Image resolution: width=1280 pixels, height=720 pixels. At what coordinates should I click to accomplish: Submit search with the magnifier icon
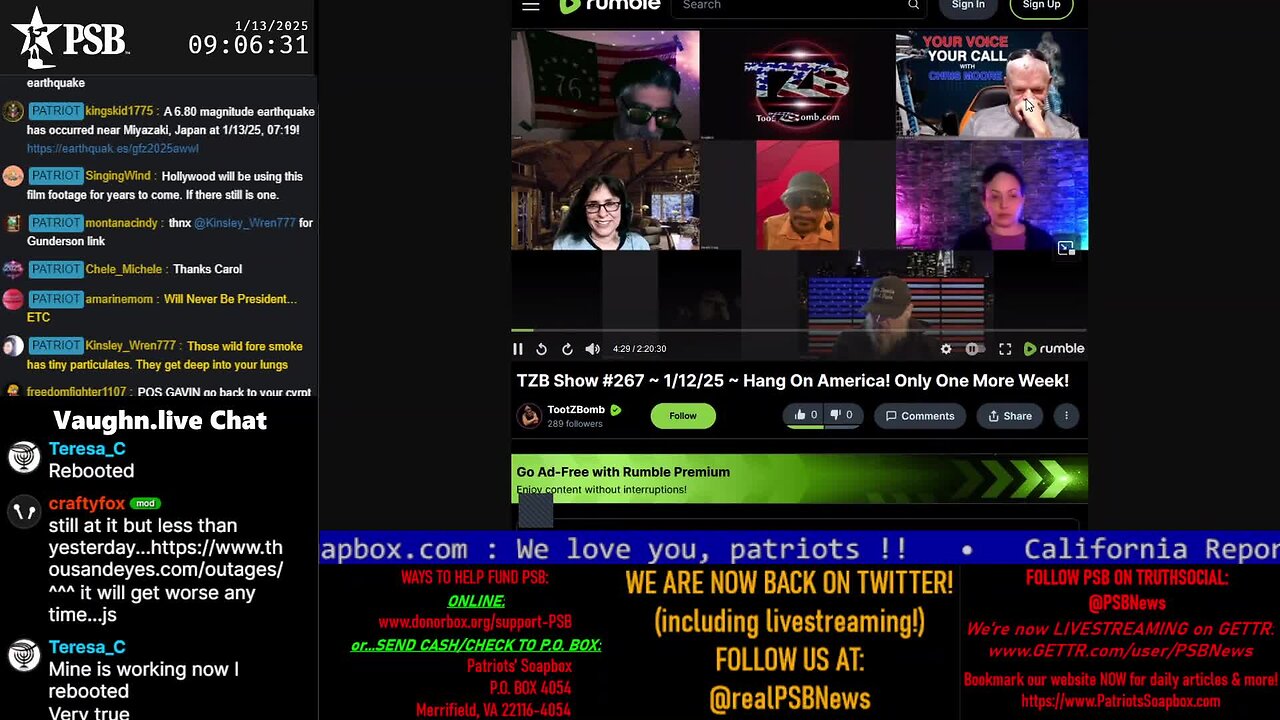(x=913, y=5)
